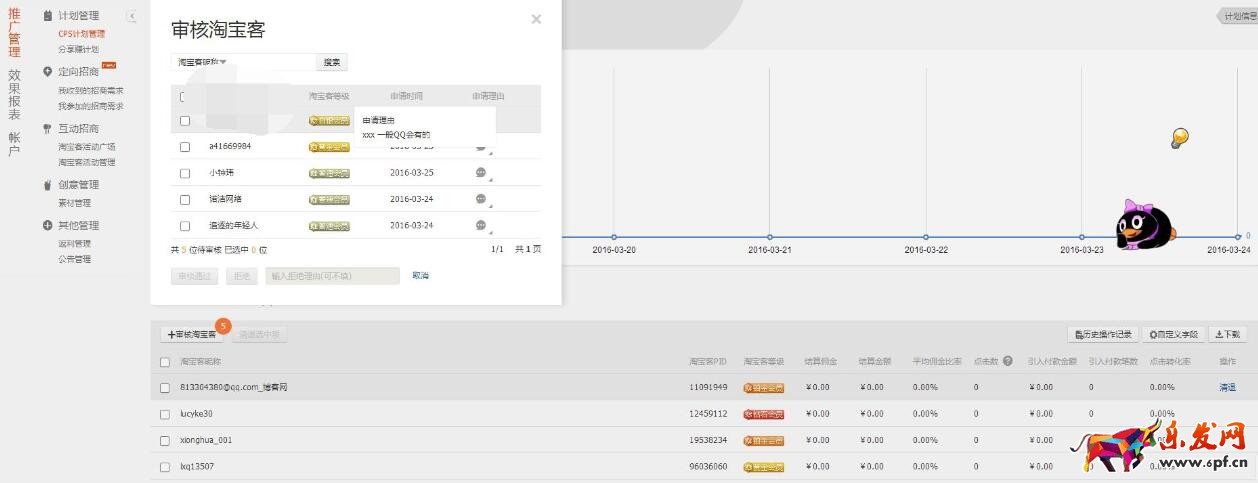This screenshot has width=1258, height=483.
Task: Click the 下载 download button
Action: tap(1228, 335)
